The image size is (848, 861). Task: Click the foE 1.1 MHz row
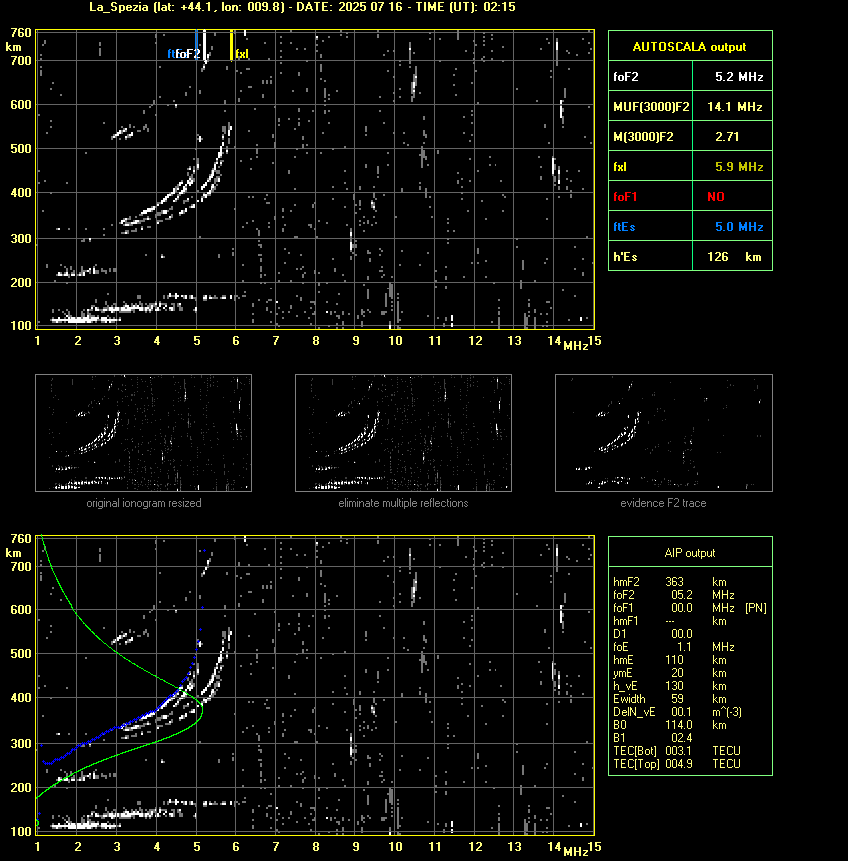point(673,647)
